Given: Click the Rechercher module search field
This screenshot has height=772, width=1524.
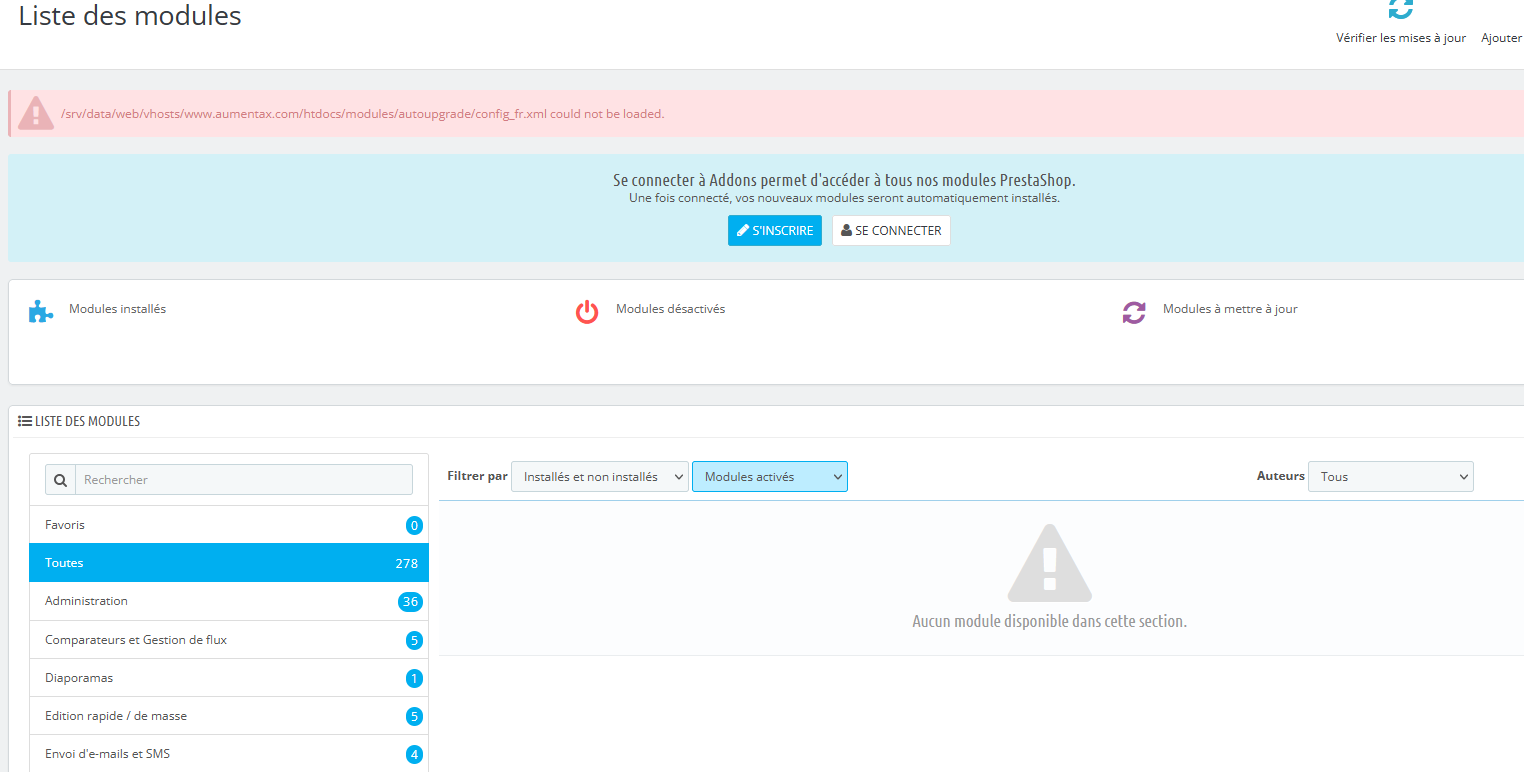Looking at the screenshot, I should (x=243, y=480).
